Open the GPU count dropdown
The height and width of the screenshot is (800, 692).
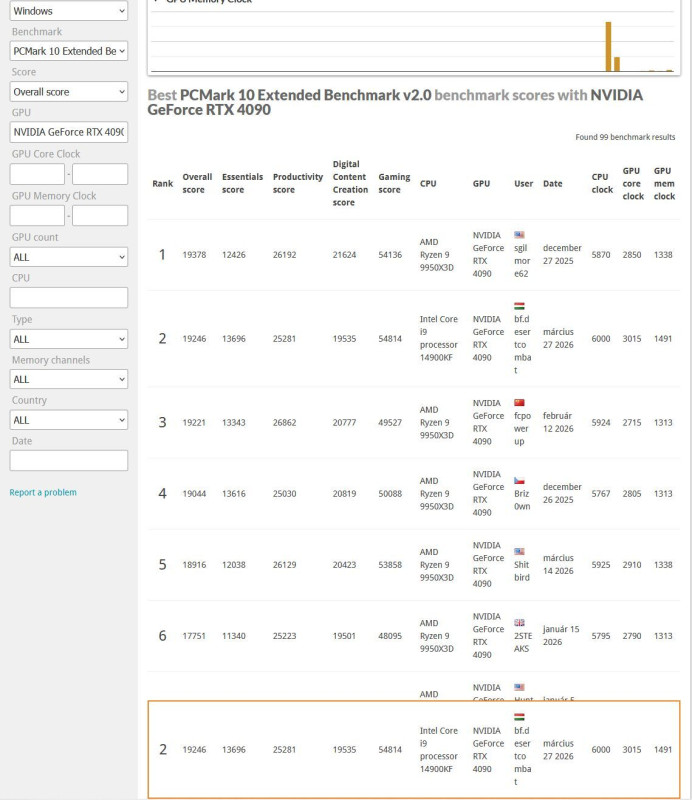click(x=68, y=257)
